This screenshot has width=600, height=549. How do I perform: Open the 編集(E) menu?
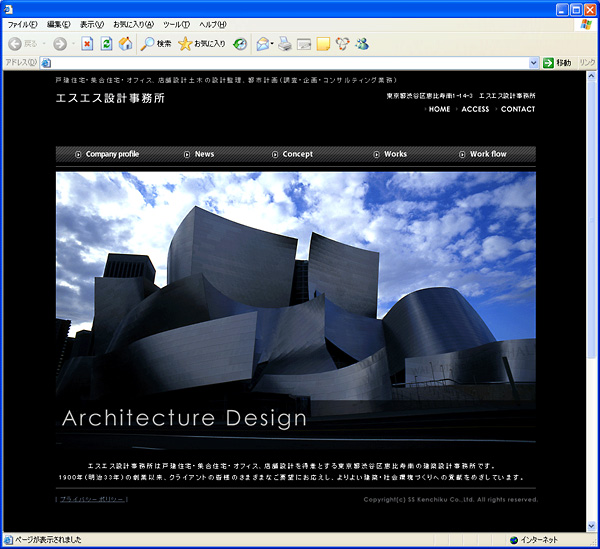(59, 24)
